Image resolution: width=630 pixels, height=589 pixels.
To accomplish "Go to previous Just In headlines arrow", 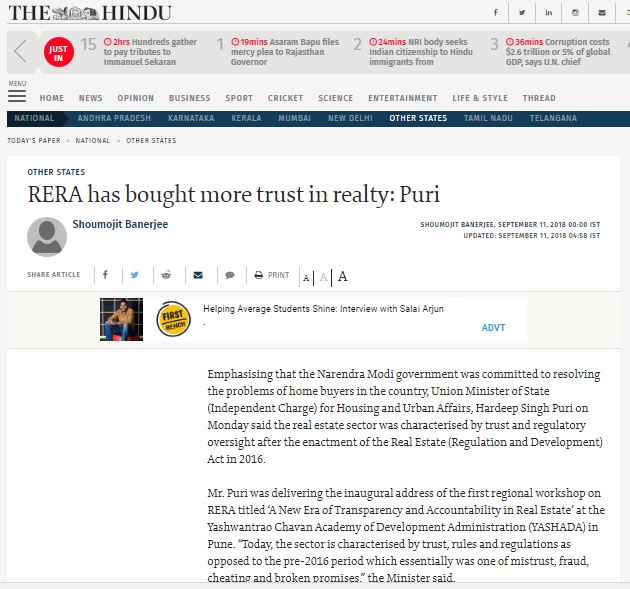I will pos(20,51).
